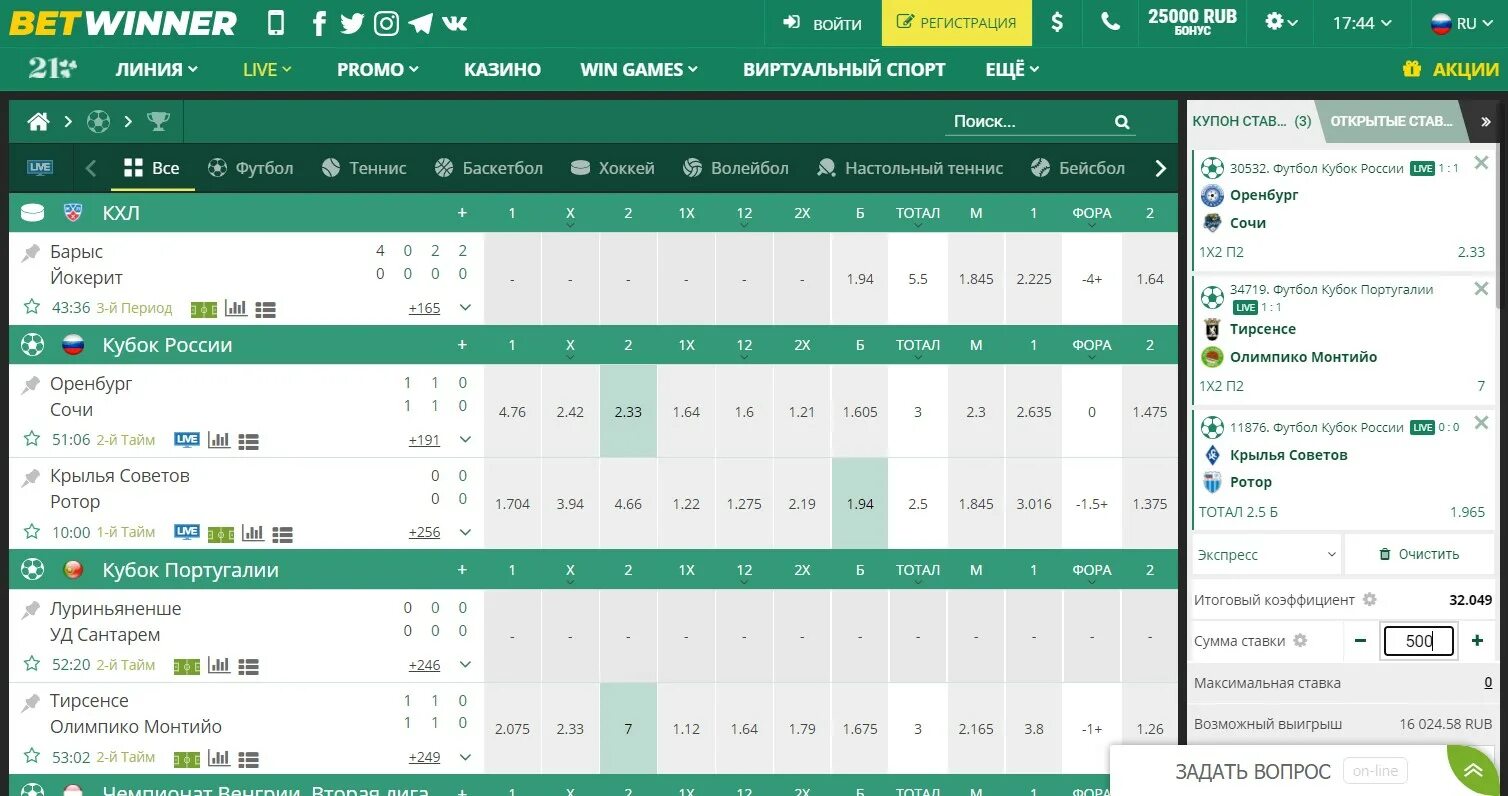Viewport: 1508px width, 796px height.
Task: Open PROMO dropdown menu
Action: [378, 69]
